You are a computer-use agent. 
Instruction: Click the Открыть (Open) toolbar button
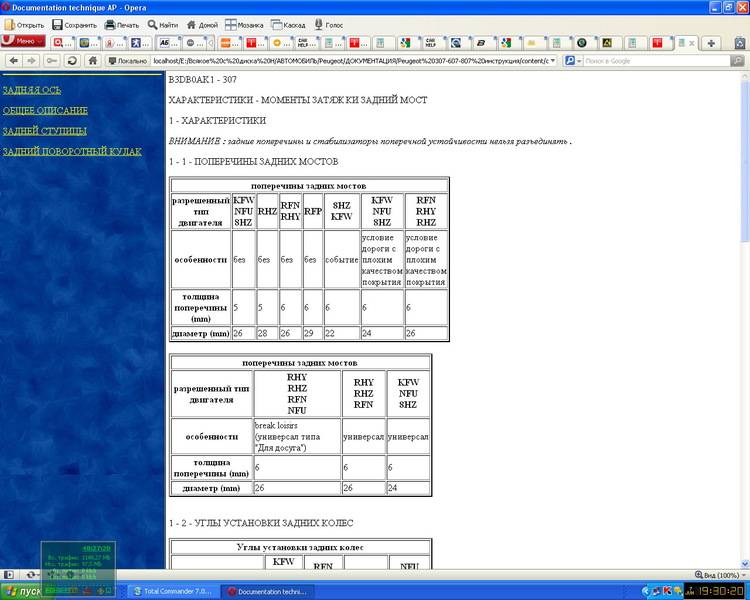24,24
